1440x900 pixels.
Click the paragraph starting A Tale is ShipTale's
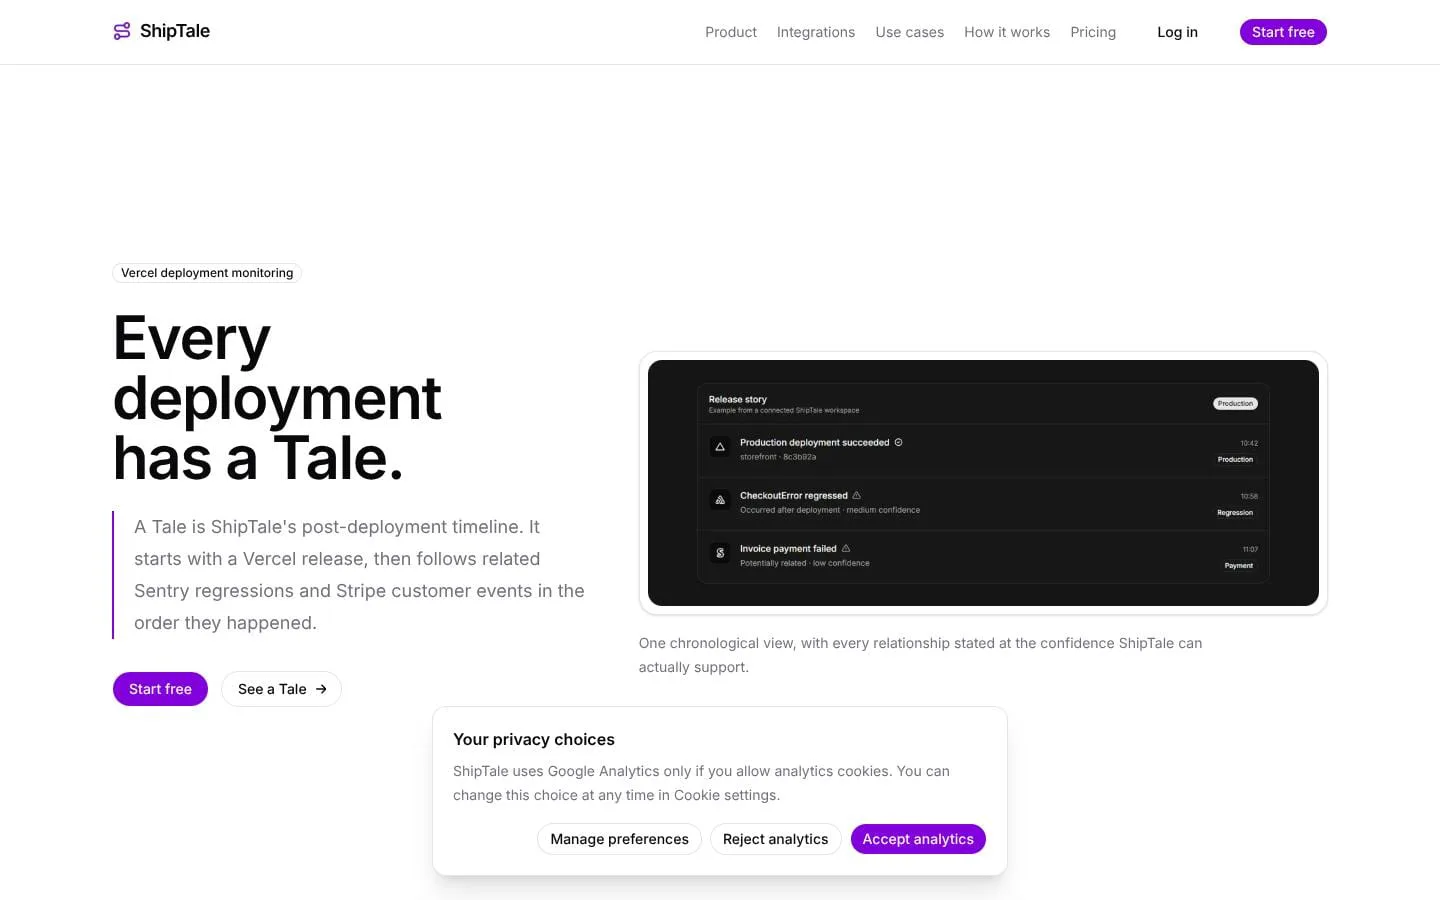[359, 575]
